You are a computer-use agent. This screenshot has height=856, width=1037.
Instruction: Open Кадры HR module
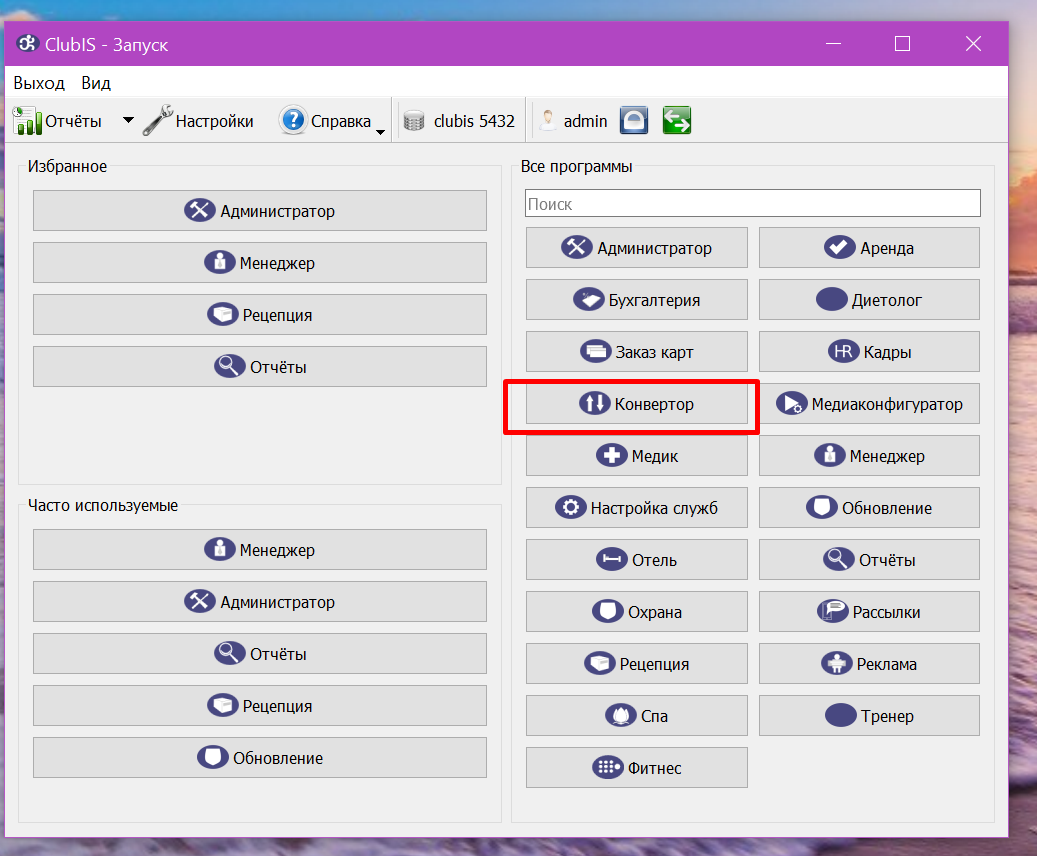(869, 352)
